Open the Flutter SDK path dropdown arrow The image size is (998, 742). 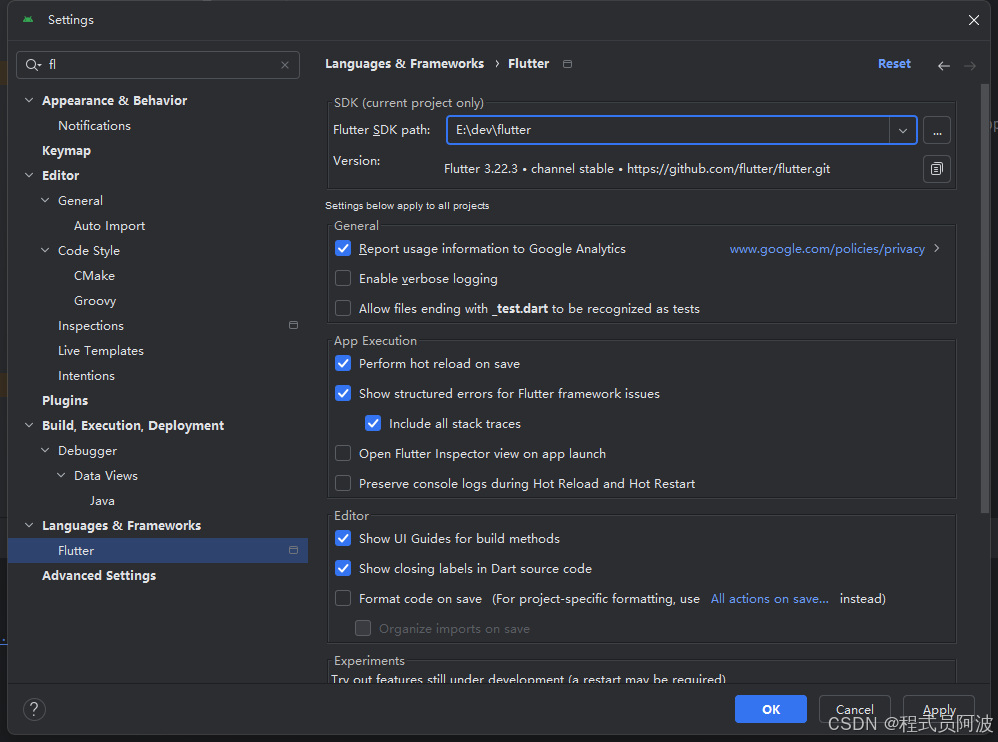pos(903,130)
